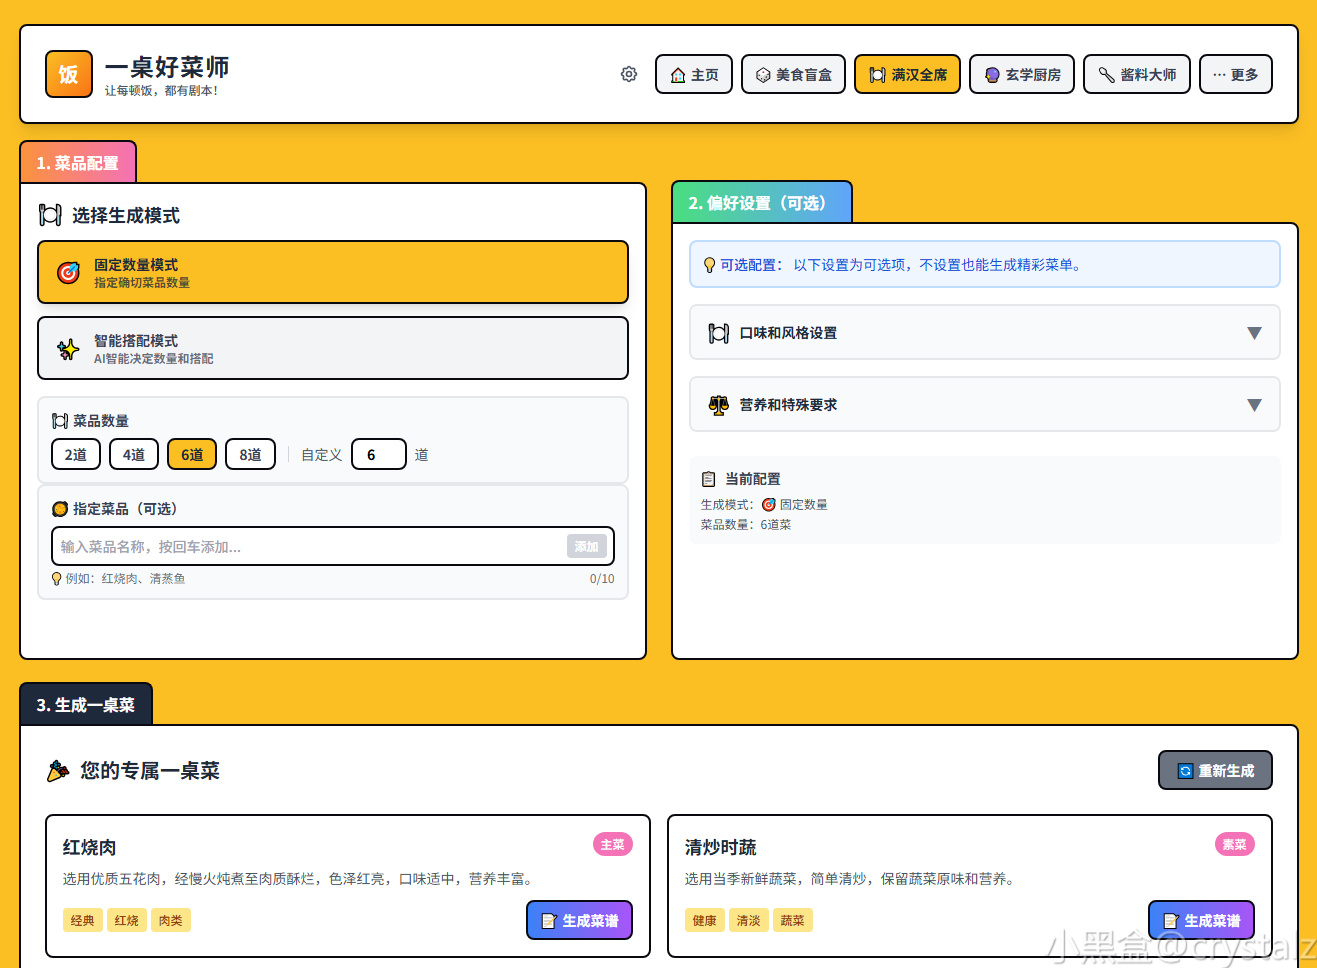
Task: Click 菜品数量: 6道菜 in current config
Action: [x=746, y=524]
